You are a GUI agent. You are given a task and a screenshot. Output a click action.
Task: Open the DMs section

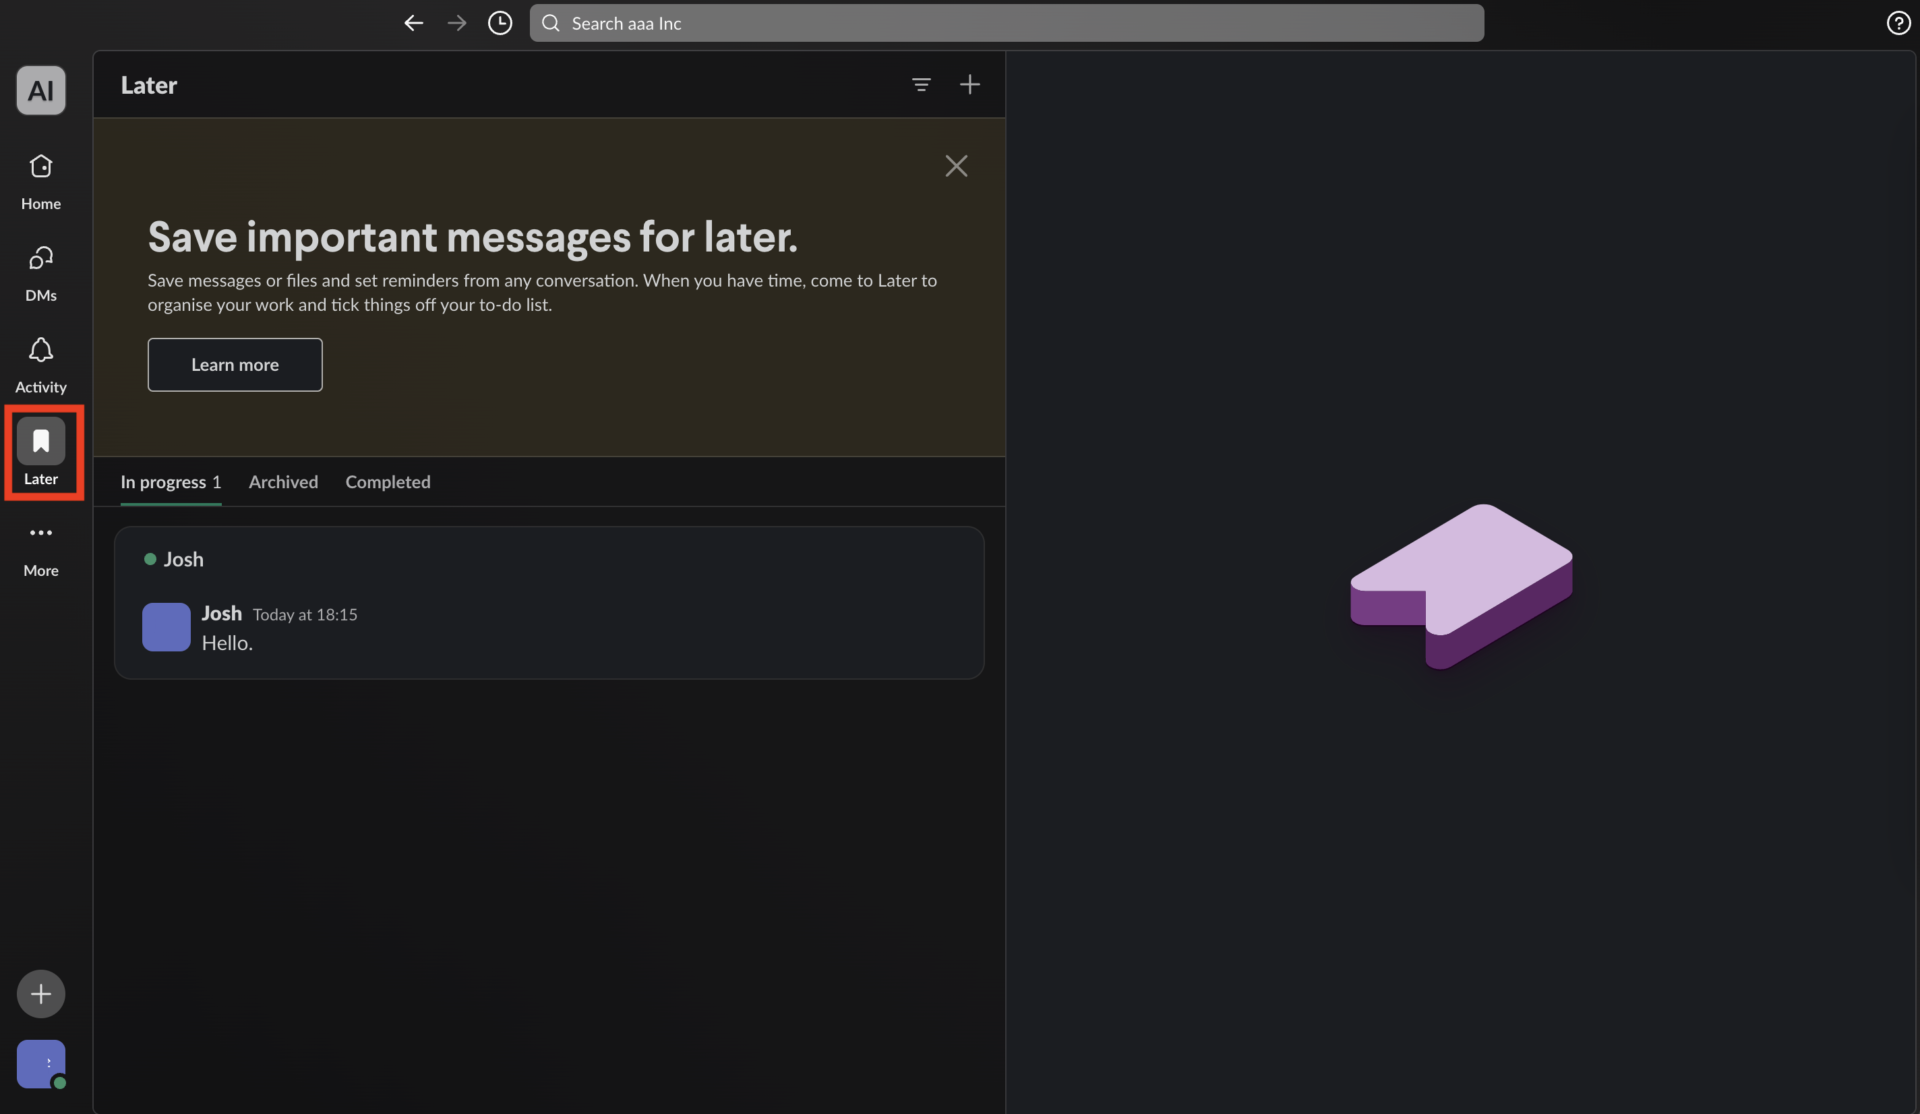pyautogui.click(x=40, y=272)
